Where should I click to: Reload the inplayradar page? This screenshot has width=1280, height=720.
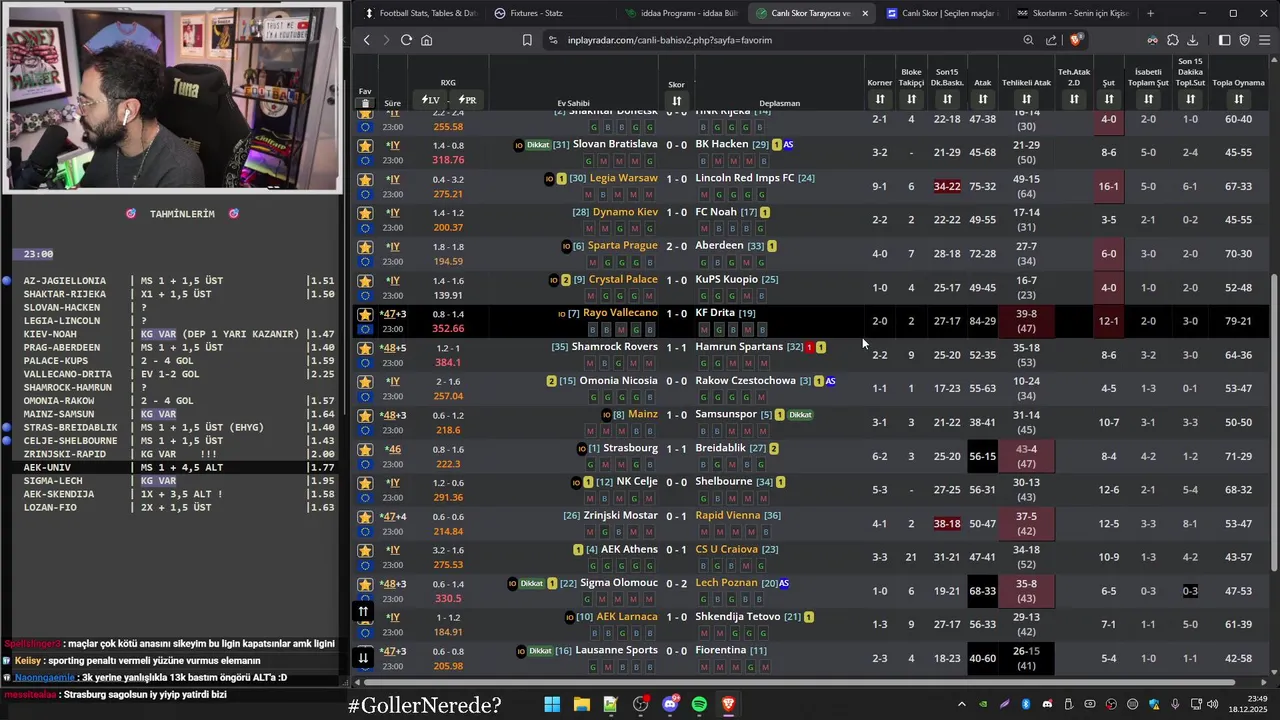(406, 40)
